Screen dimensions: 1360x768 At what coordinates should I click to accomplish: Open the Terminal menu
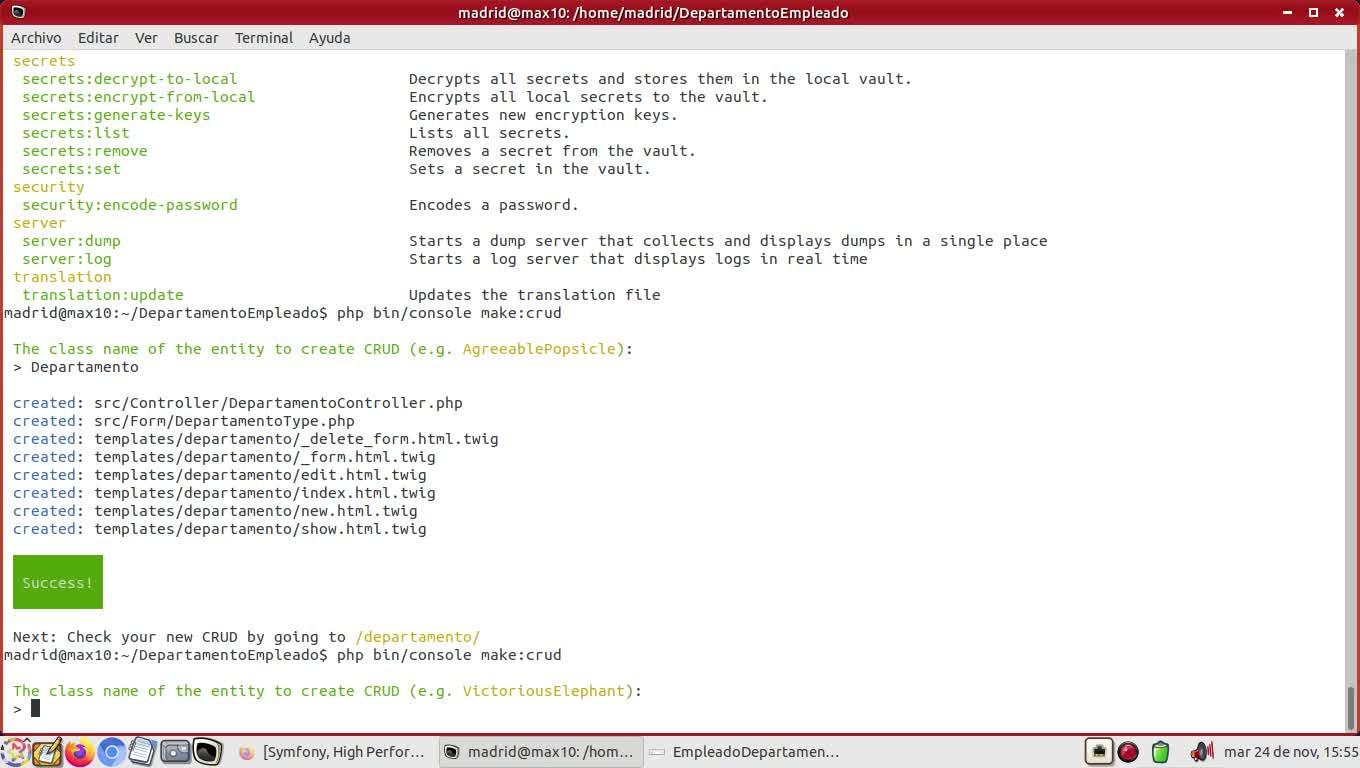(x=264, y=38)
